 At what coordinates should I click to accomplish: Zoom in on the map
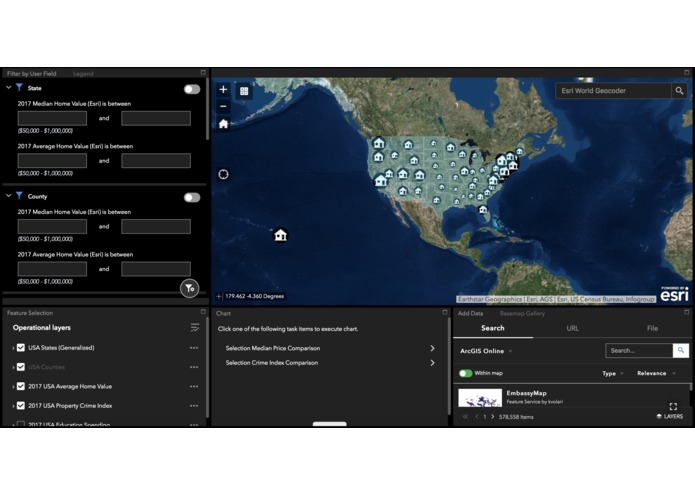pos(223,89)
